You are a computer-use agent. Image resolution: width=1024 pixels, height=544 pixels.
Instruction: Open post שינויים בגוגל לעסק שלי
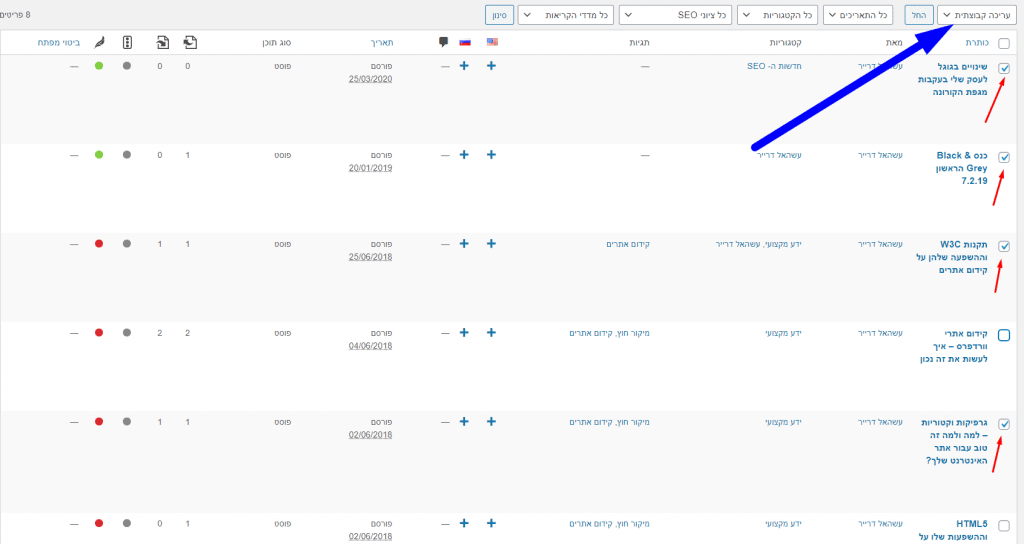click(x=953, y=79)
